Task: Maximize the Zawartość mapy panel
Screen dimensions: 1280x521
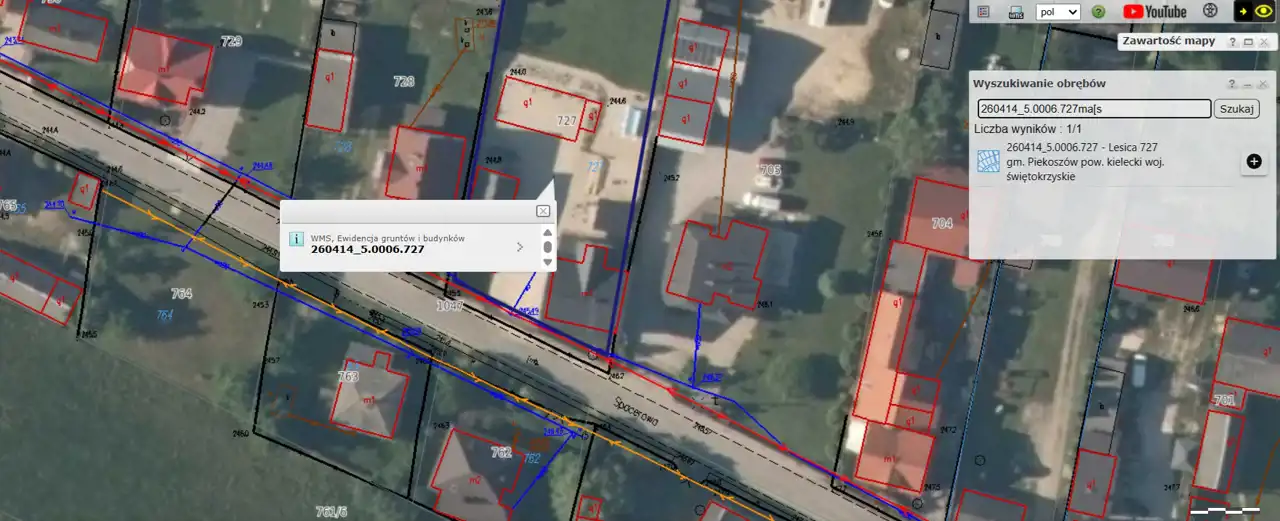Action: 1248,42
